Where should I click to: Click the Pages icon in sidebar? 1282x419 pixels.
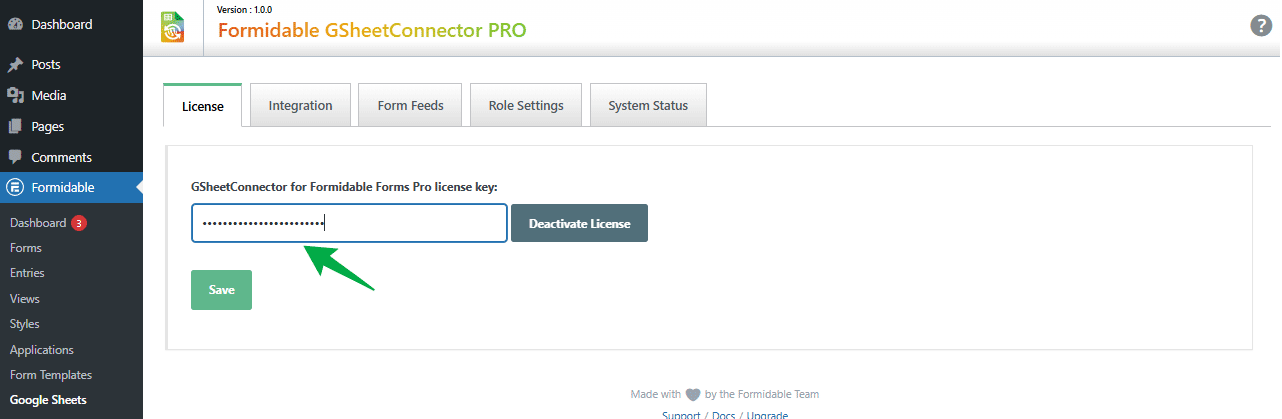coord(15,127)
